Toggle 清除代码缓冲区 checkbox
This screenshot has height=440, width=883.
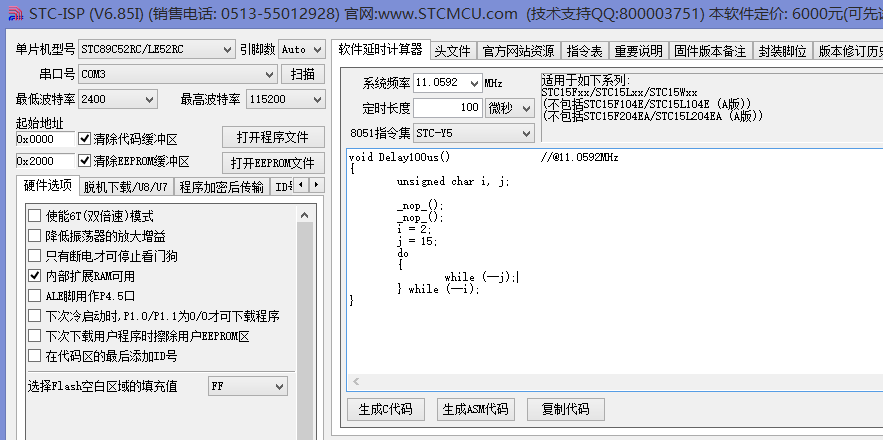pyautogui.click(x=84, y=139)
